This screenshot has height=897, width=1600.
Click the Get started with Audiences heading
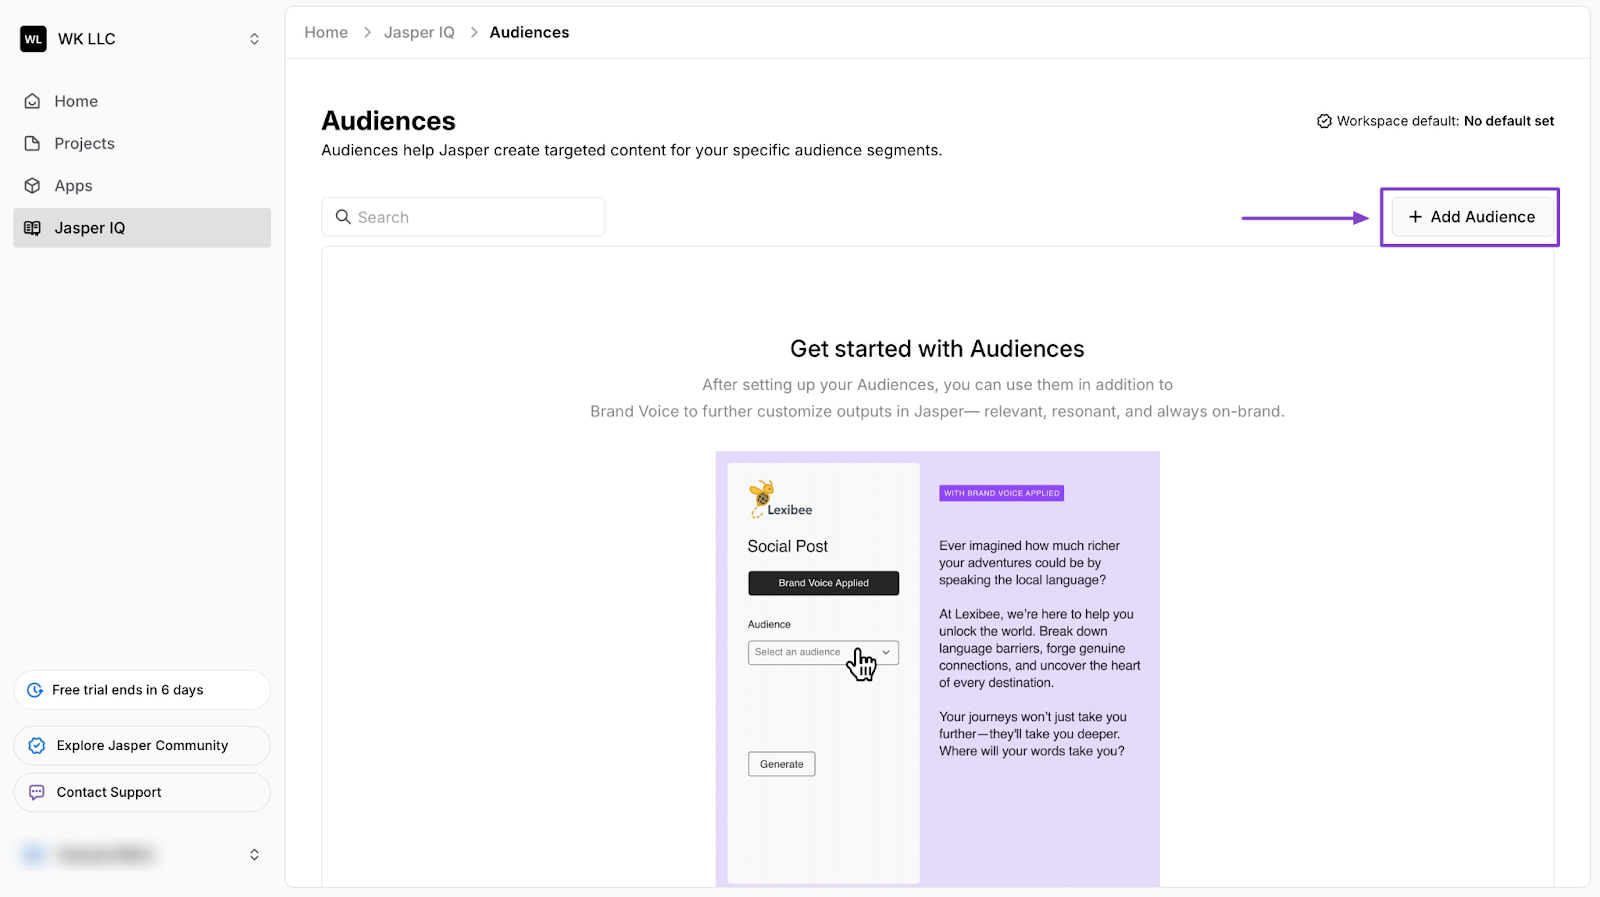pos(937,349)
